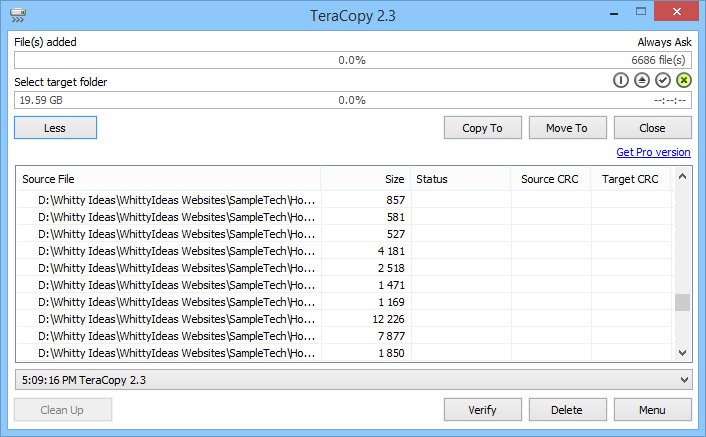Select the size cell 581
This screenshot has height=437, width=706.
395,217
